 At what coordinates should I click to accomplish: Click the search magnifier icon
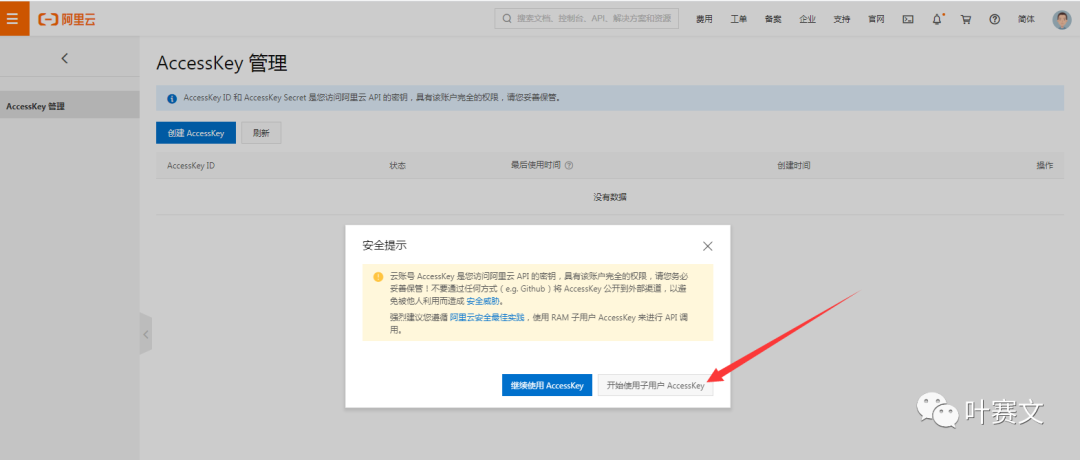(x=508, y=19)
